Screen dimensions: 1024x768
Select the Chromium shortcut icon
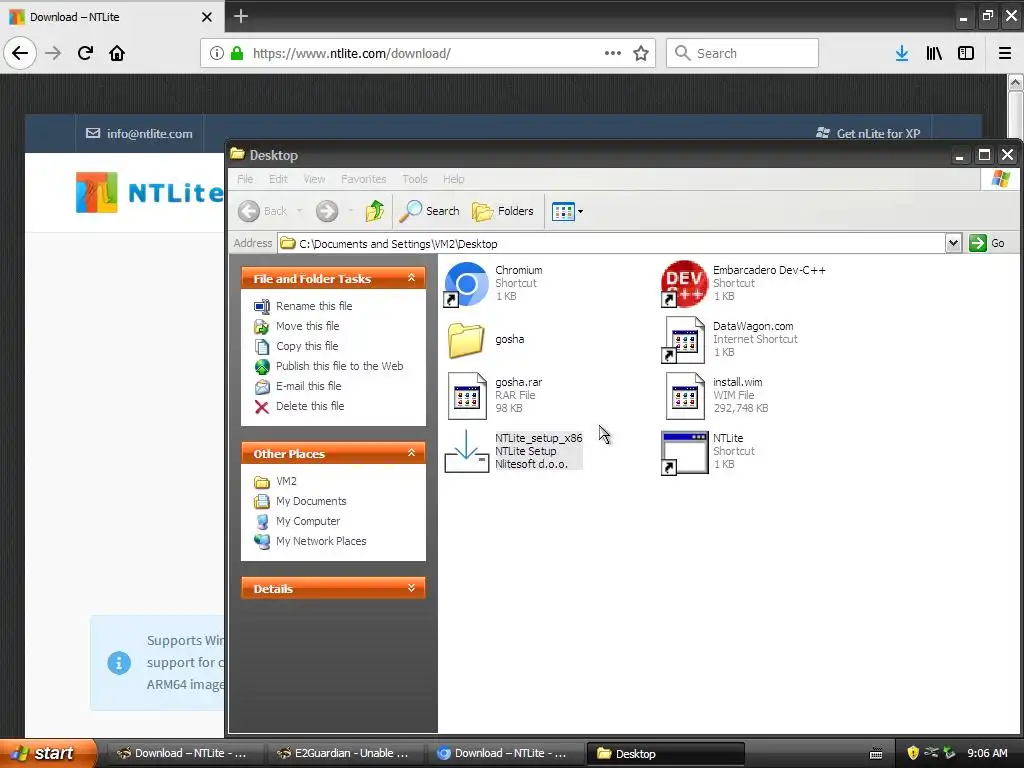pyautogui.click(x=466, y=284)
